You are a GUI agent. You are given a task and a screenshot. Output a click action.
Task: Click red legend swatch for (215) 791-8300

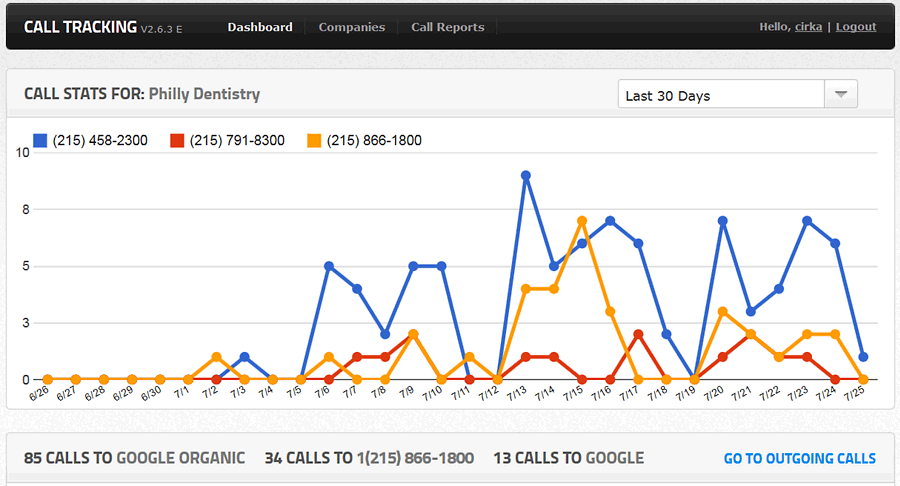tap(177, 141)
